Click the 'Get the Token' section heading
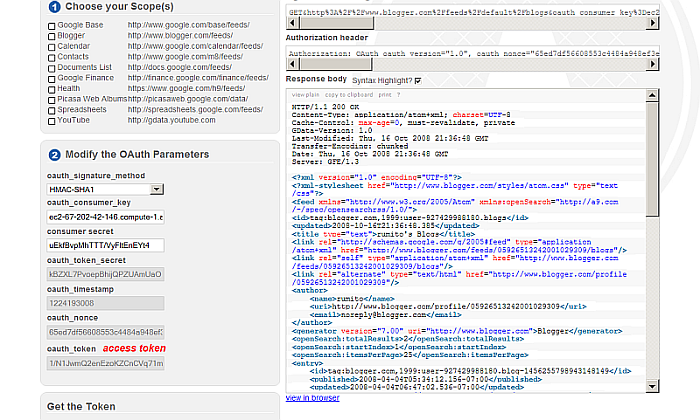Image resolution: width=700 pixels, height=420 pixels. pyautogui.click(x=81, y=407)
